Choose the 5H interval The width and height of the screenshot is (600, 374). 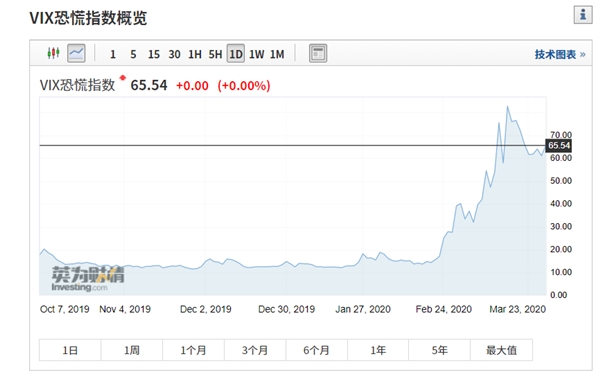tap(215, 54)
